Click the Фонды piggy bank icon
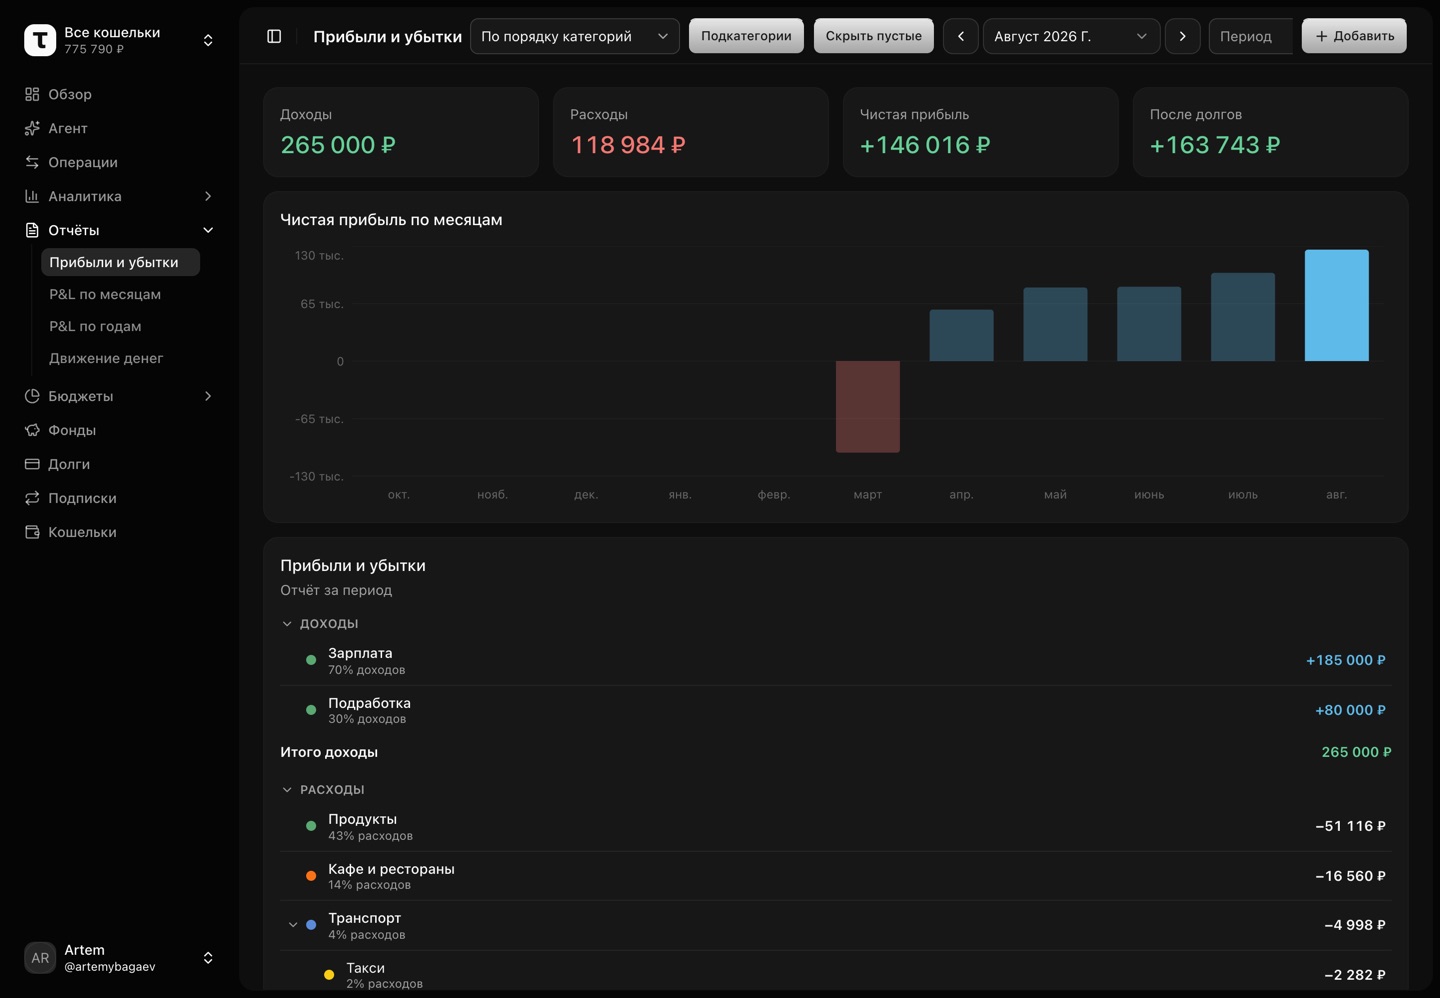The height and width of the screenshot is (998, 1440). pyautogui.click(x=32, y=430)
